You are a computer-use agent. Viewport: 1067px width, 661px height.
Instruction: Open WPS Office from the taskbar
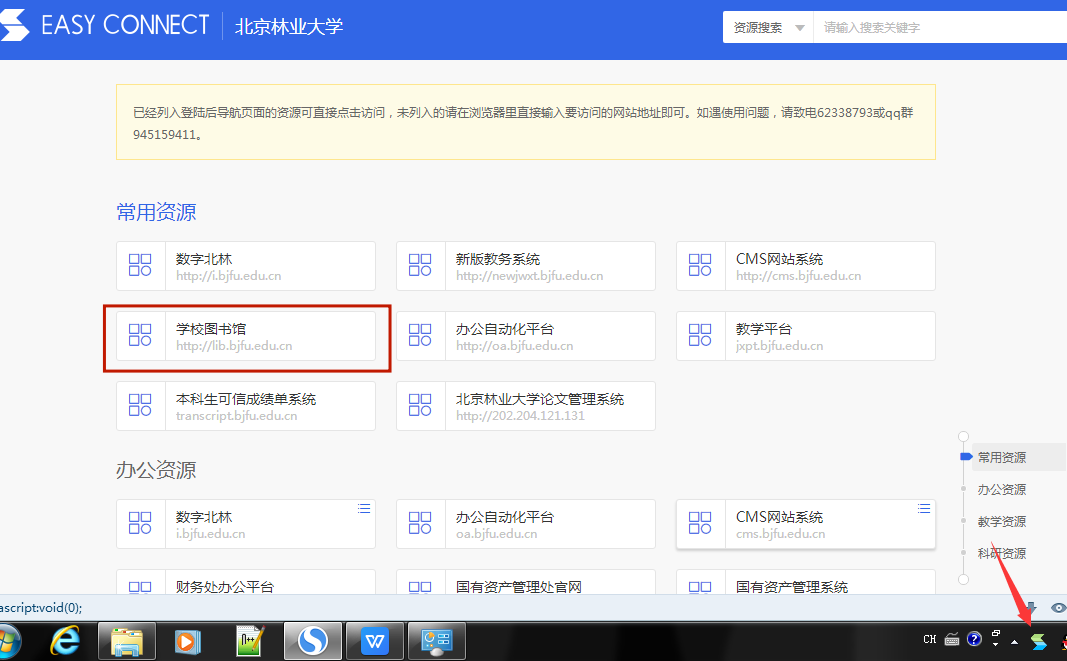[x=375, y=640]
